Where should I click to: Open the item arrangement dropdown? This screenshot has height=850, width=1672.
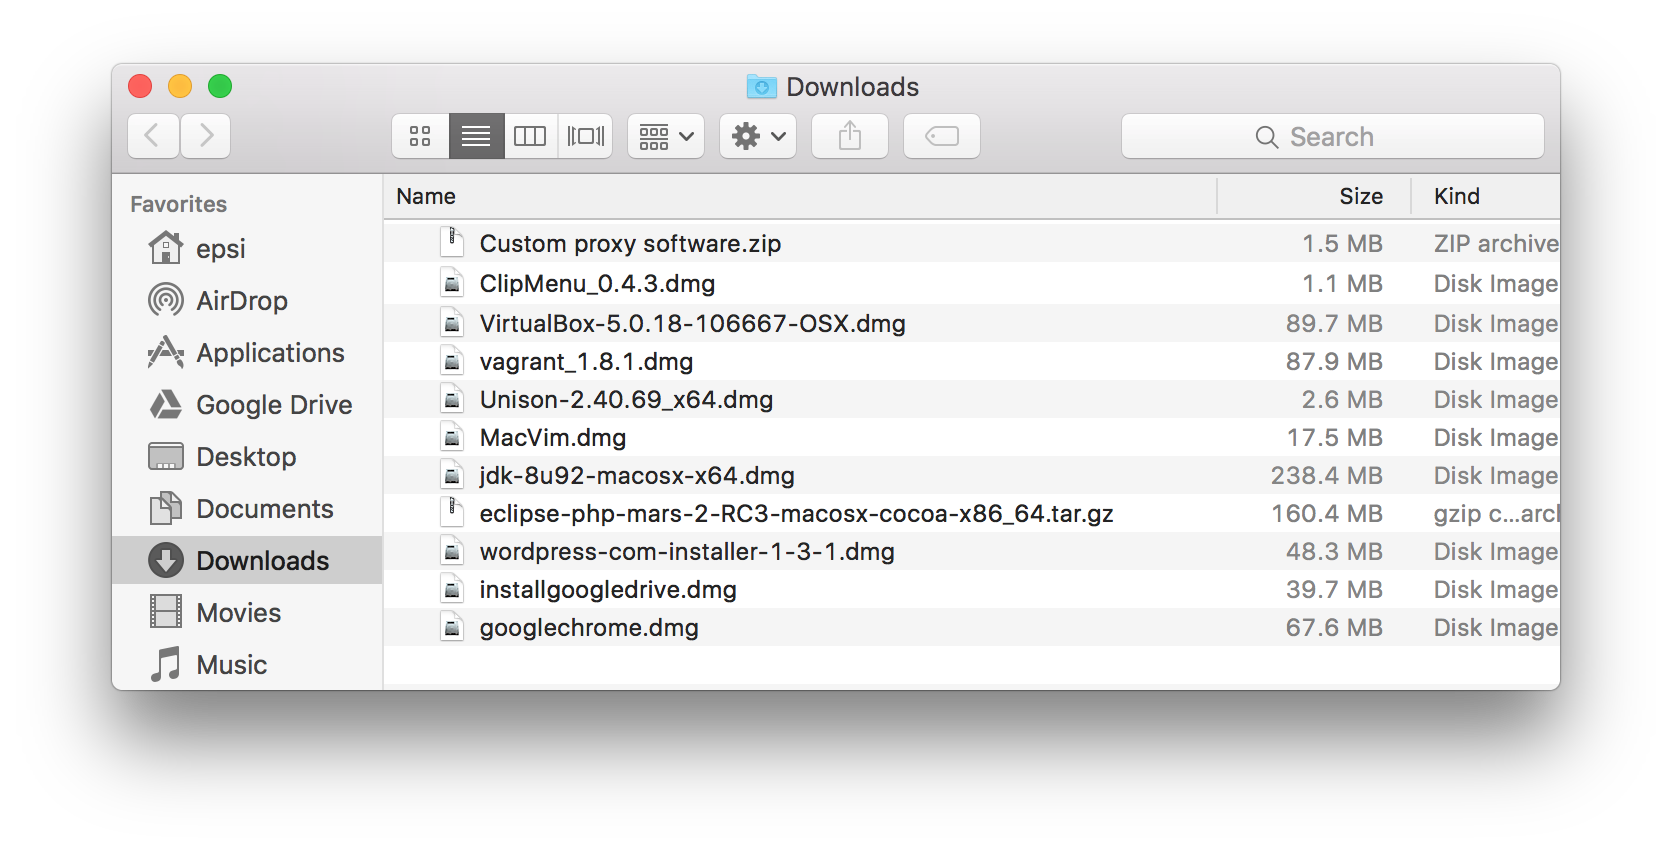666,136
